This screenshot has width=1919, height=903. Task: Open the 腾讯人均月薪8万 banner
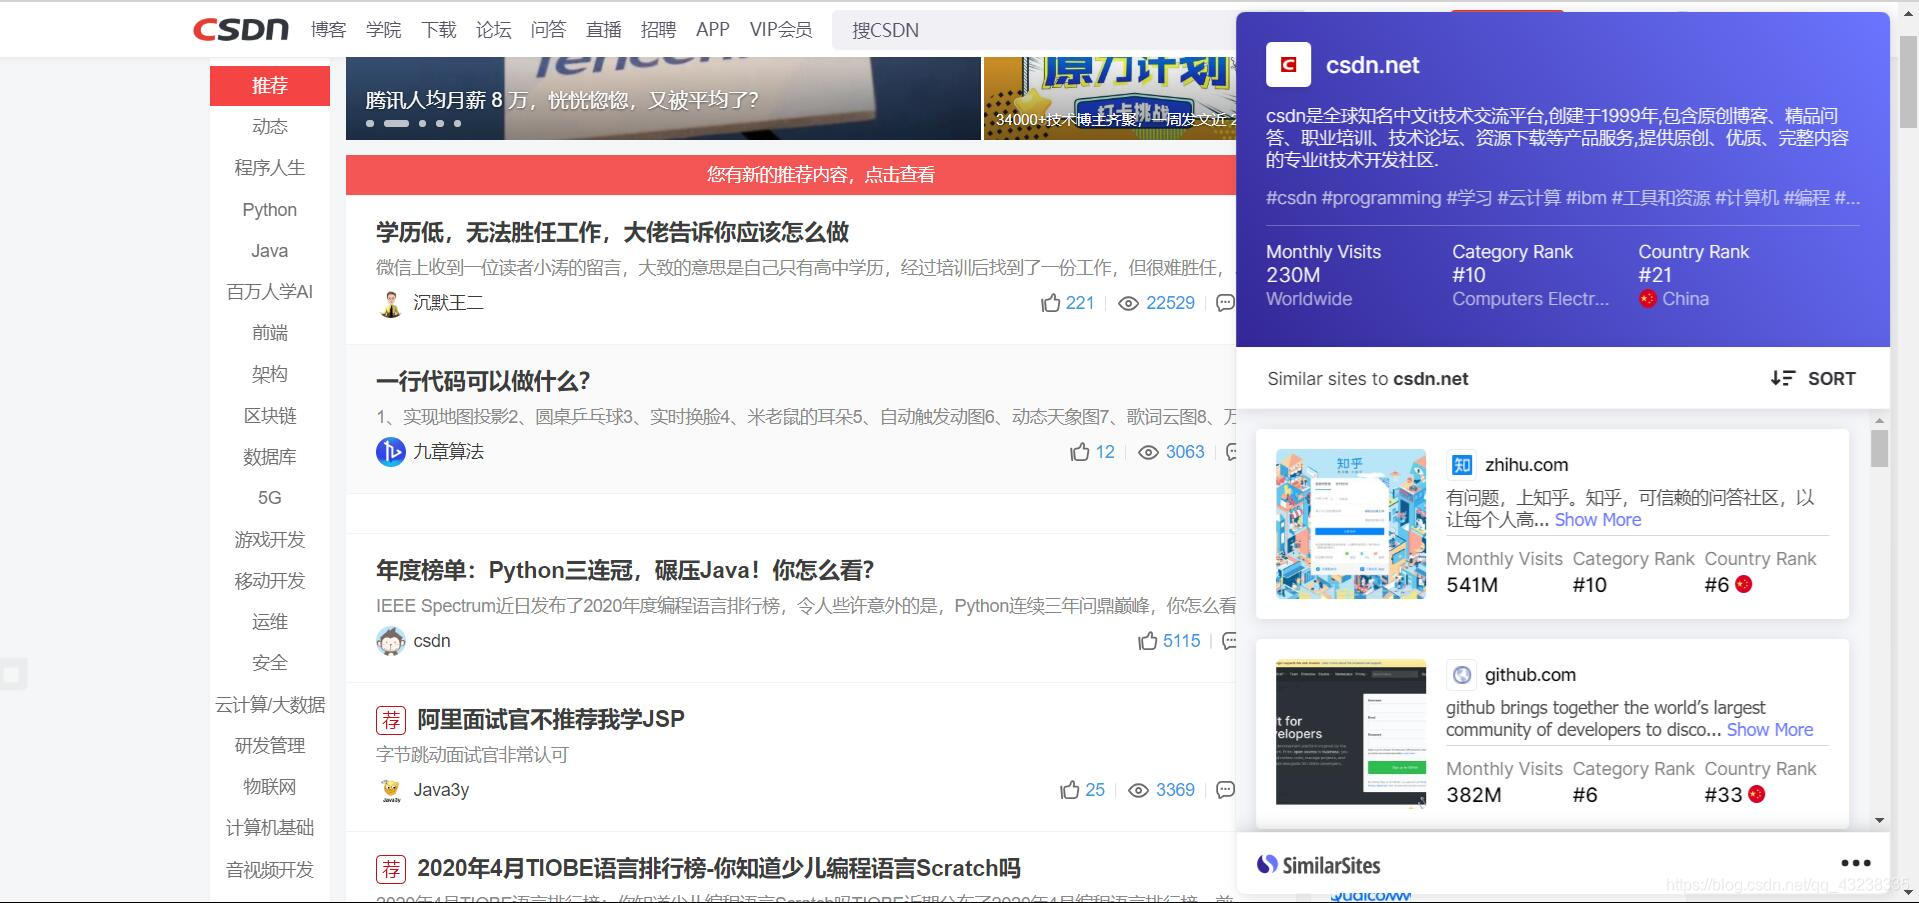(x=663, y=98)
